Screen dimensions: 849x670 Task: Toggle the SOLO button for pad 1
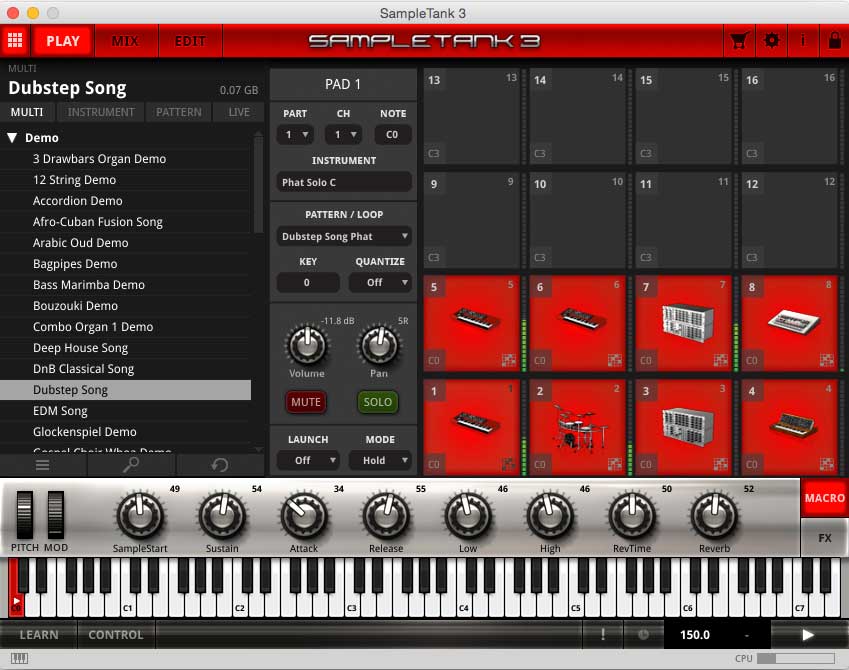377,402
